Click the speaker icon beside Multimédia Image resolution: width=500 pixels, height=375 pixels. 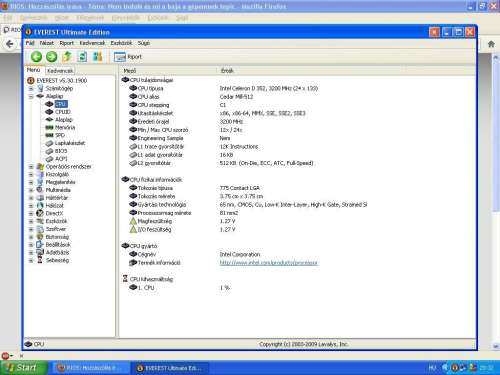coord(40,190)
